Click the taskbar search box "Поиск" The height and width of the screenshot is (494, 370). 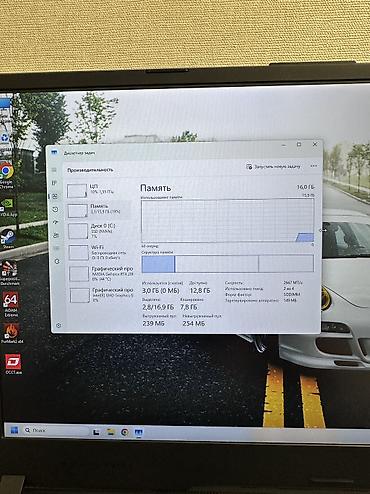pos(56,431)
